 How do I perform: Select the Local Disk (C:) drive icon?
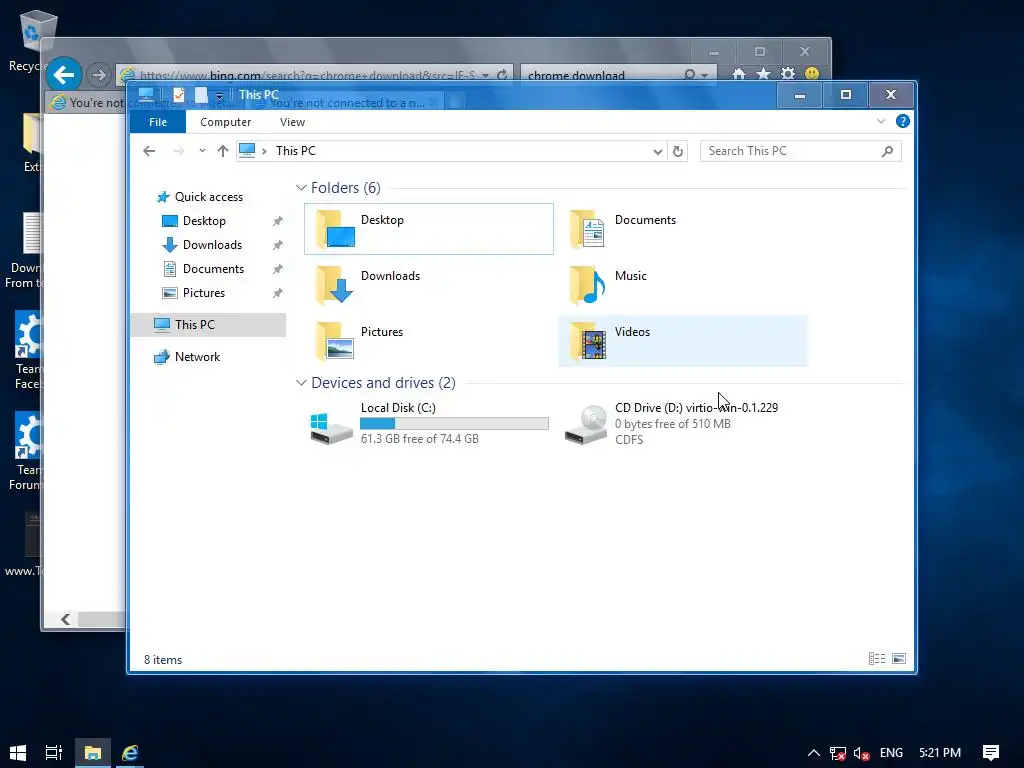pyautogui.click(x=331, y=428)
